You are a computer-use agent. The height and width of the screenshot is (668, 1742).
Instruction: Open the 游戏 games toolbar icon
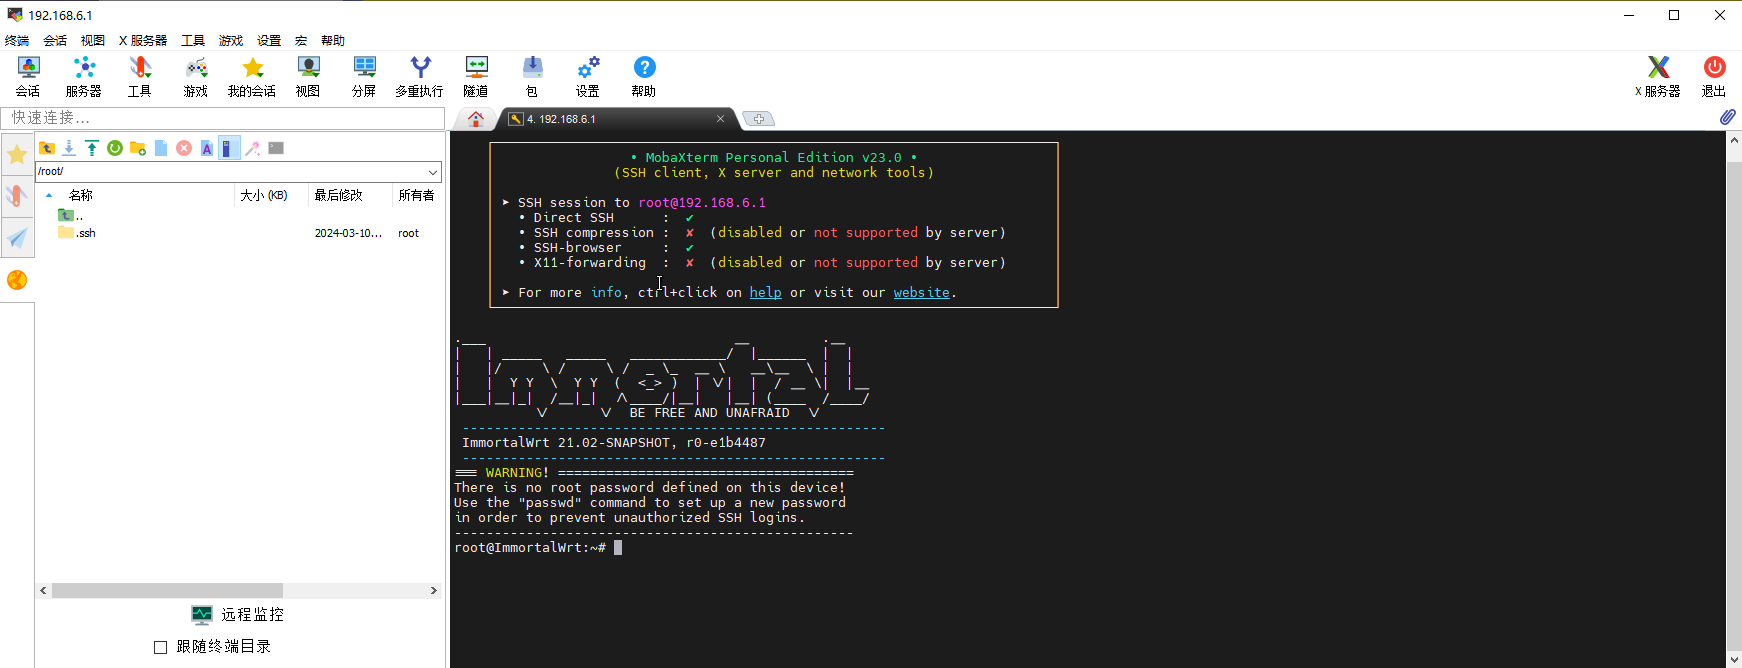196,77
